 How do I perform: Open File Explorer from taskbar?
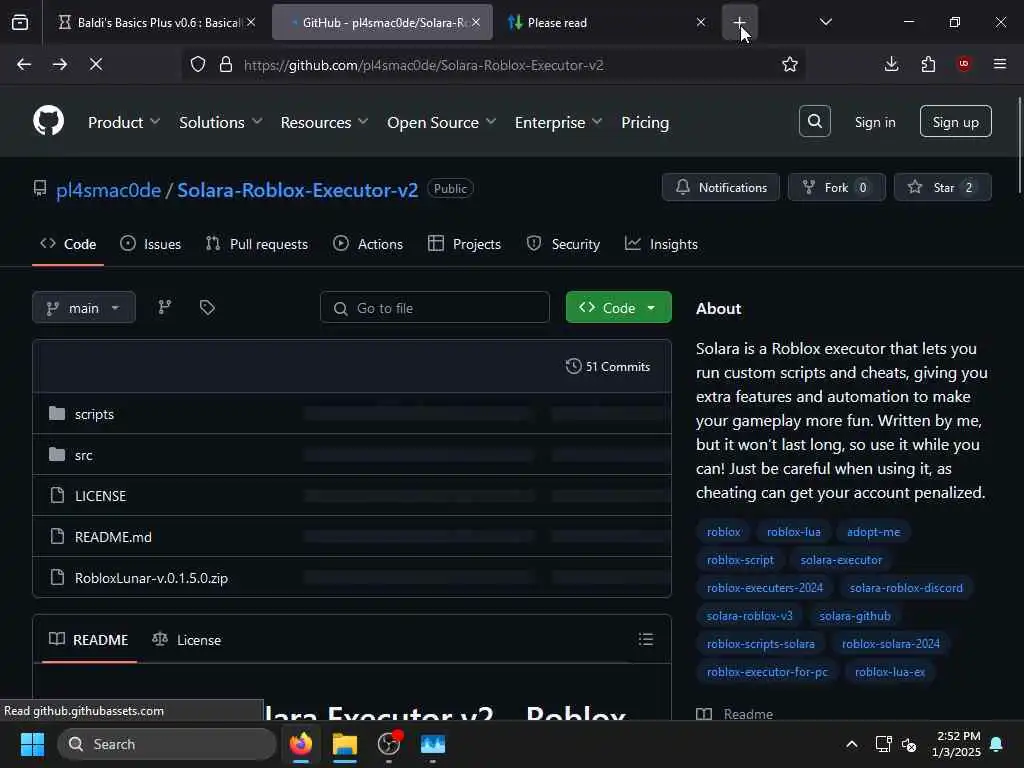(x=344, y=744)
